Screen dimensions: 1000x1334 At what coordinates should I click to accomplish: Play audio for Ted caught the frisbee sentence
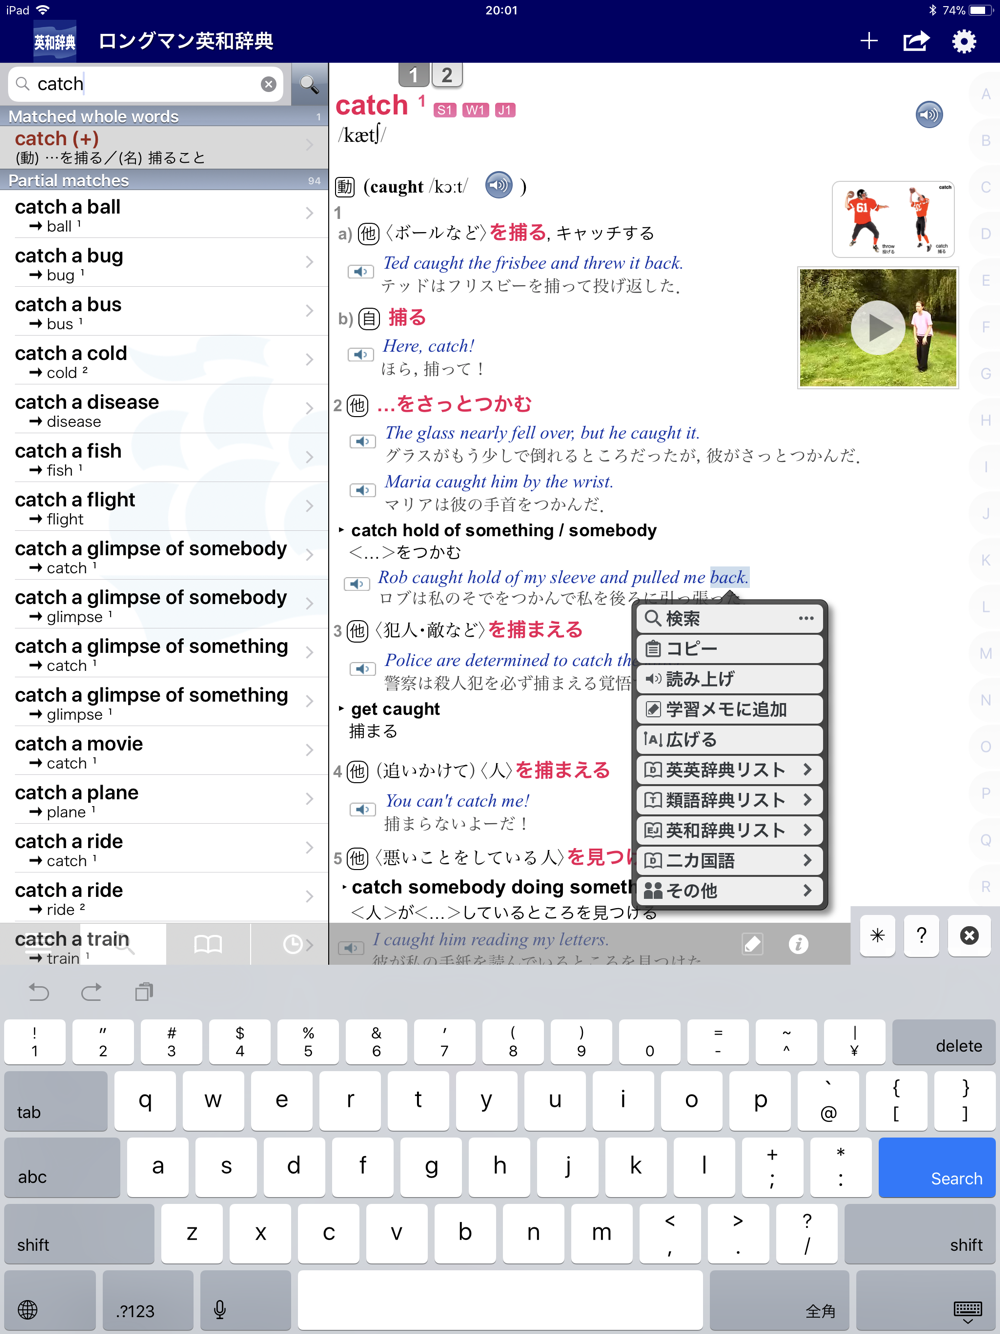(361, 271)
